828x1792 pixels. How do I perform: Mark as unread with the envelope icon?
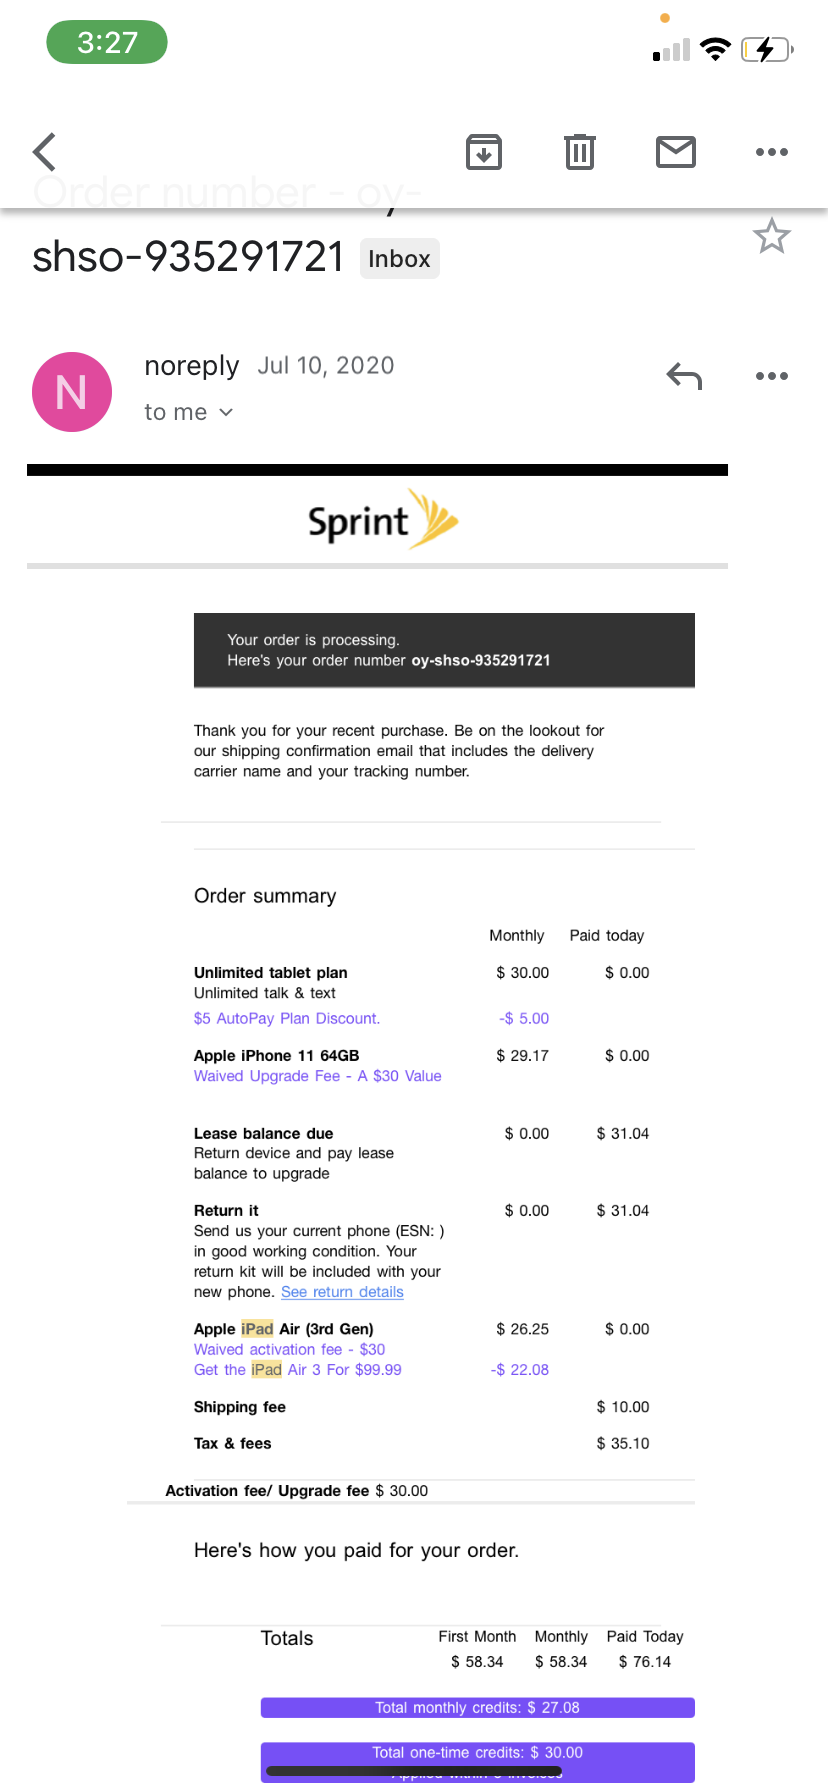(x=676, y=152)
